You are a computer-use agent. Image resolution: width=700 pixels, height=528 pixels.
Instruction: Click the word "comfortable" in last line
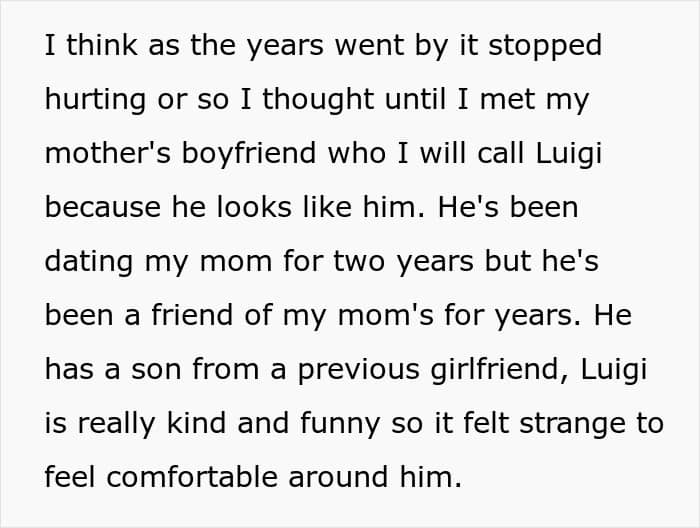192,476
